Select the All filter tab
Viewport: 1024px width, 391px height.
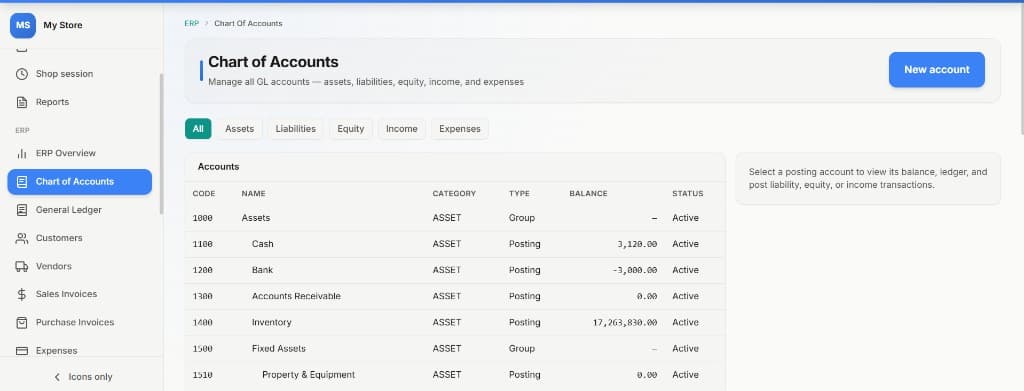coord(198,129)
